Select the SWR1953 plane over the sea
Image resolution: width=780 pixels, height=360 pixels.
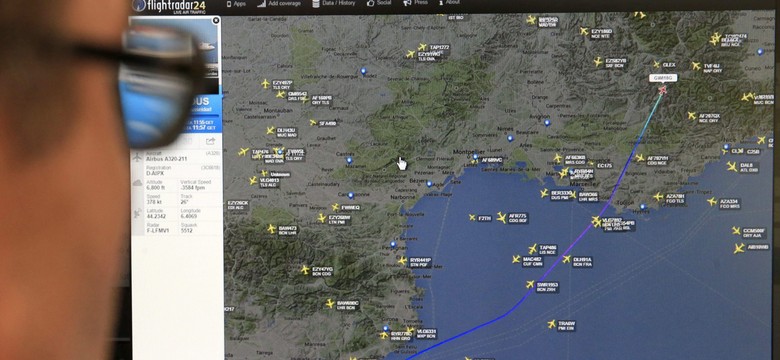tap(530, 284)
